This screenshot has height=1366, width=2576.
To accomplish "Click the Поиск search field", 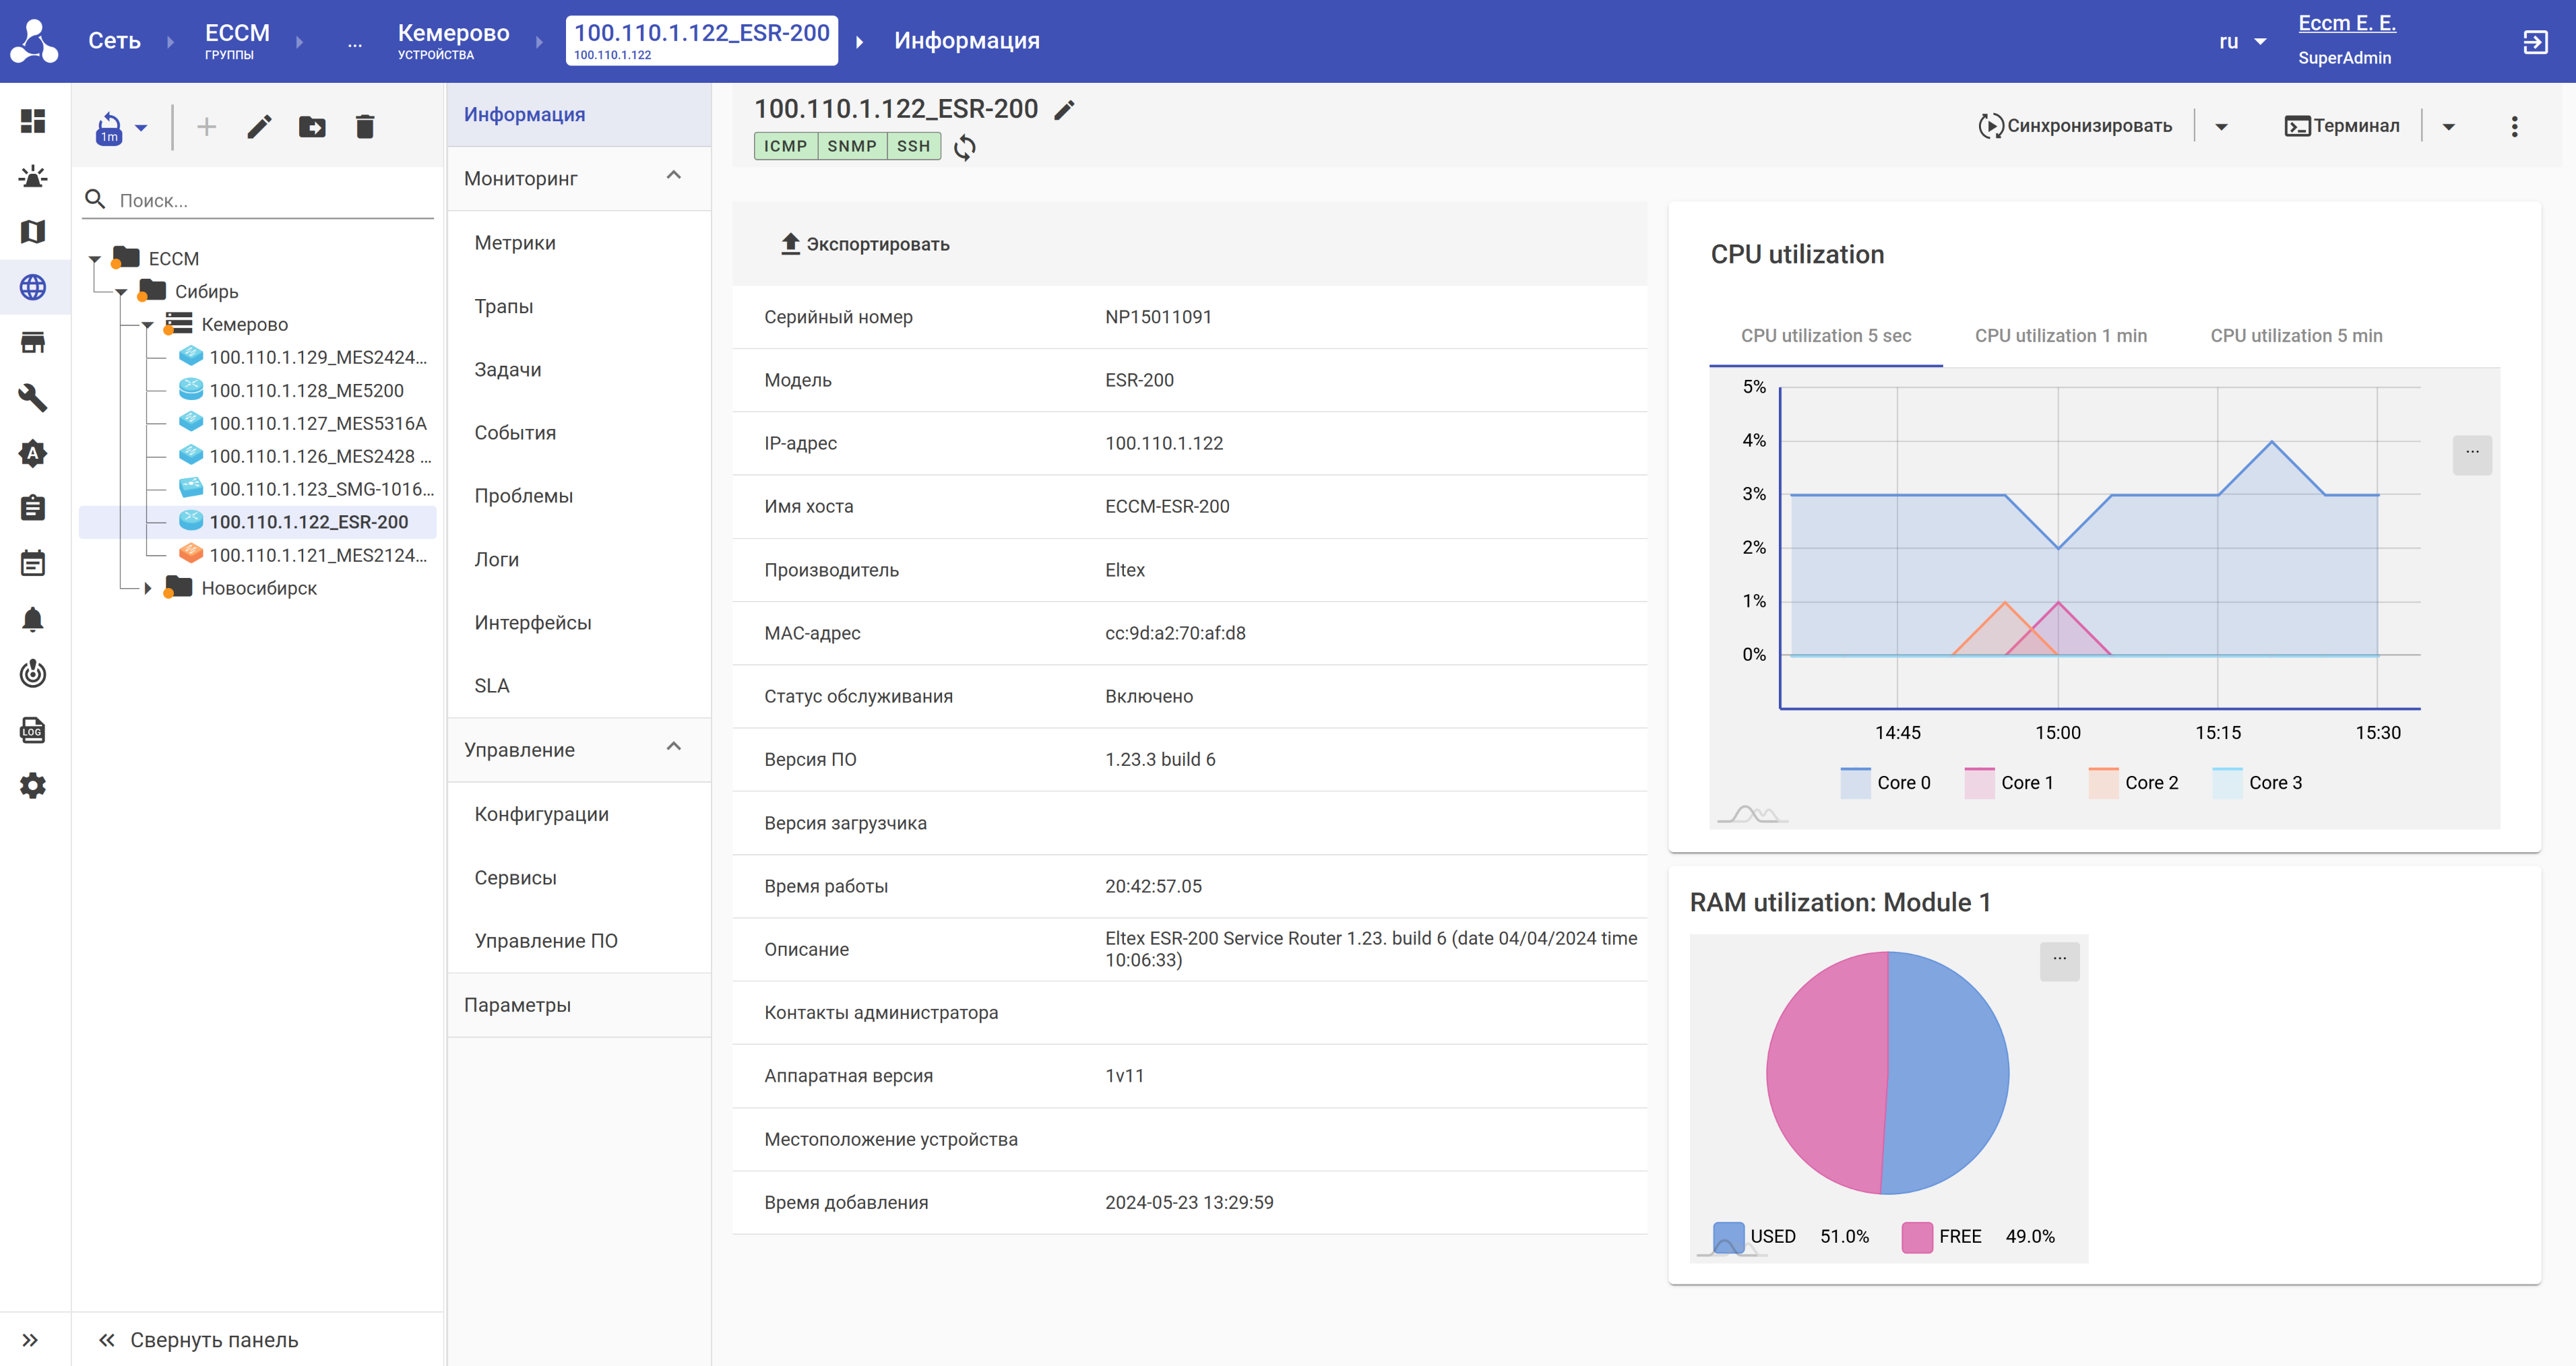I will tap(270, 200).
